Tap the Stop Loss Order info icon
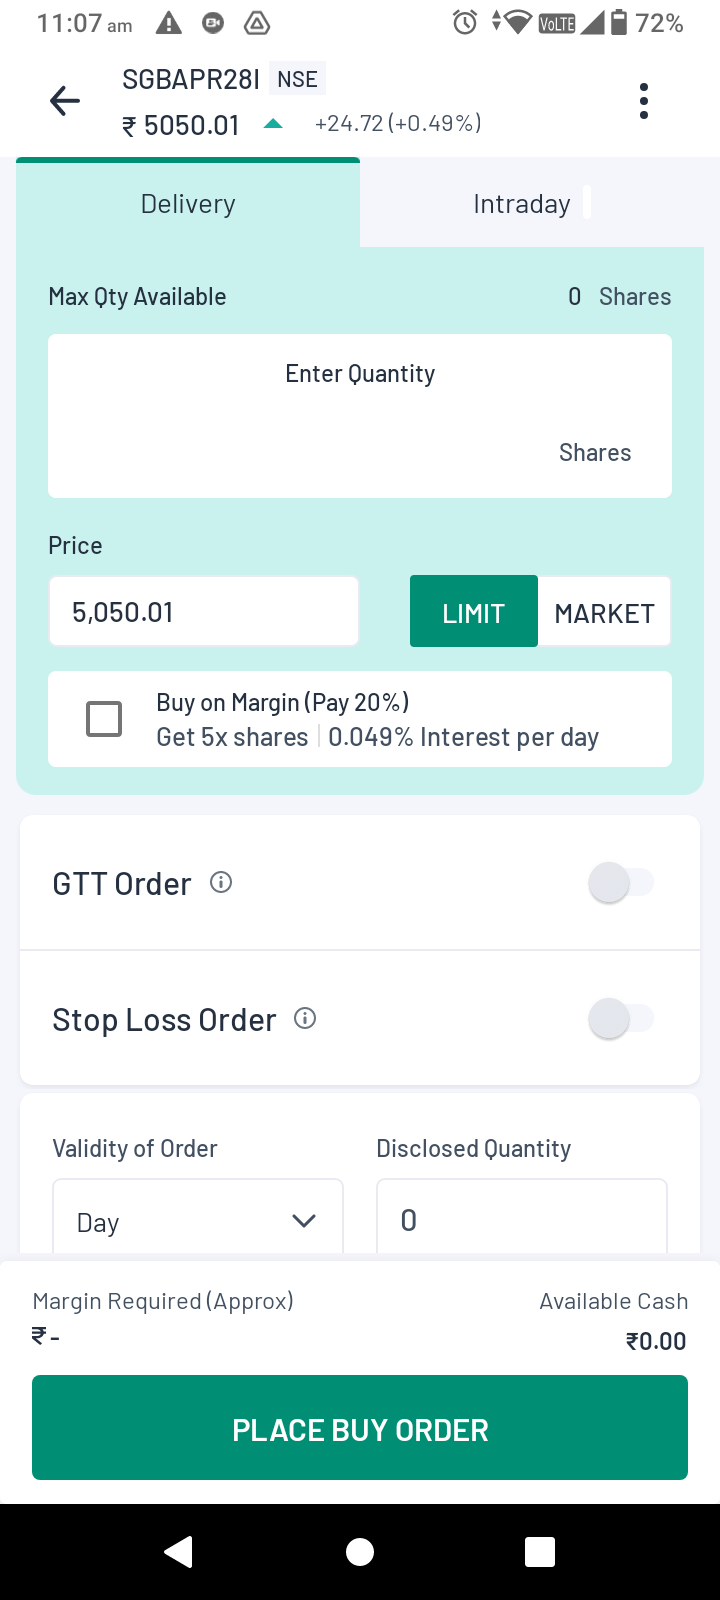This screenshot has width=720, height=1600. coord(305,1018)
